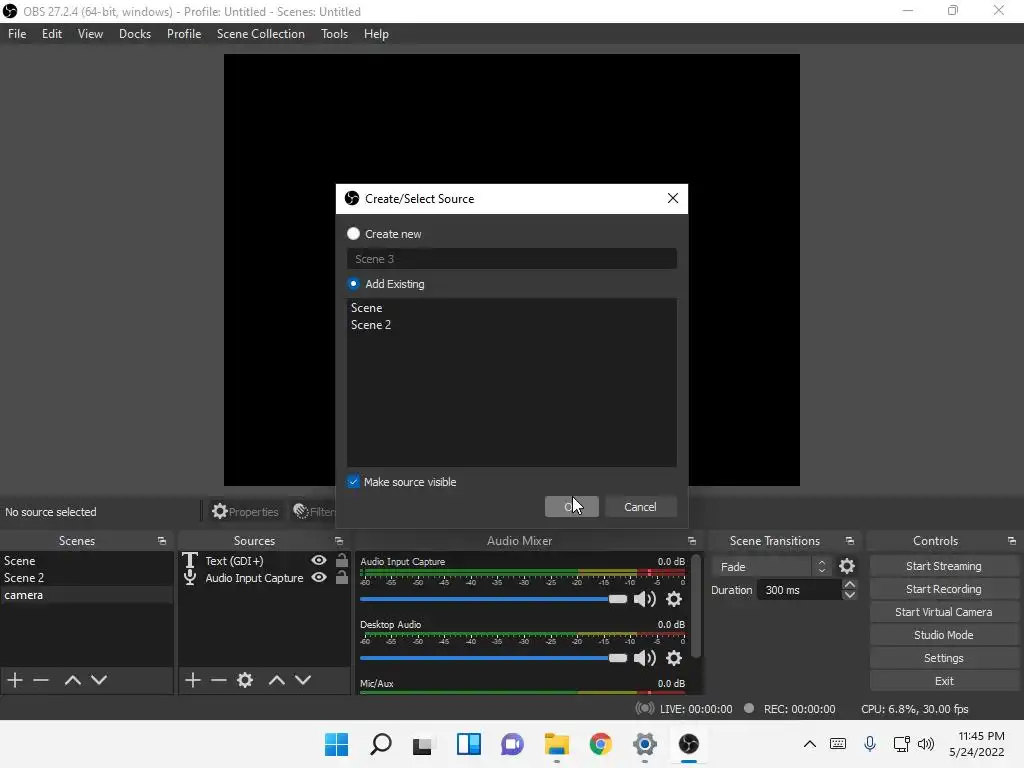Open the View menu
Image resolution: width=1024 pixels, height=768 pixels.
(90, 34)
